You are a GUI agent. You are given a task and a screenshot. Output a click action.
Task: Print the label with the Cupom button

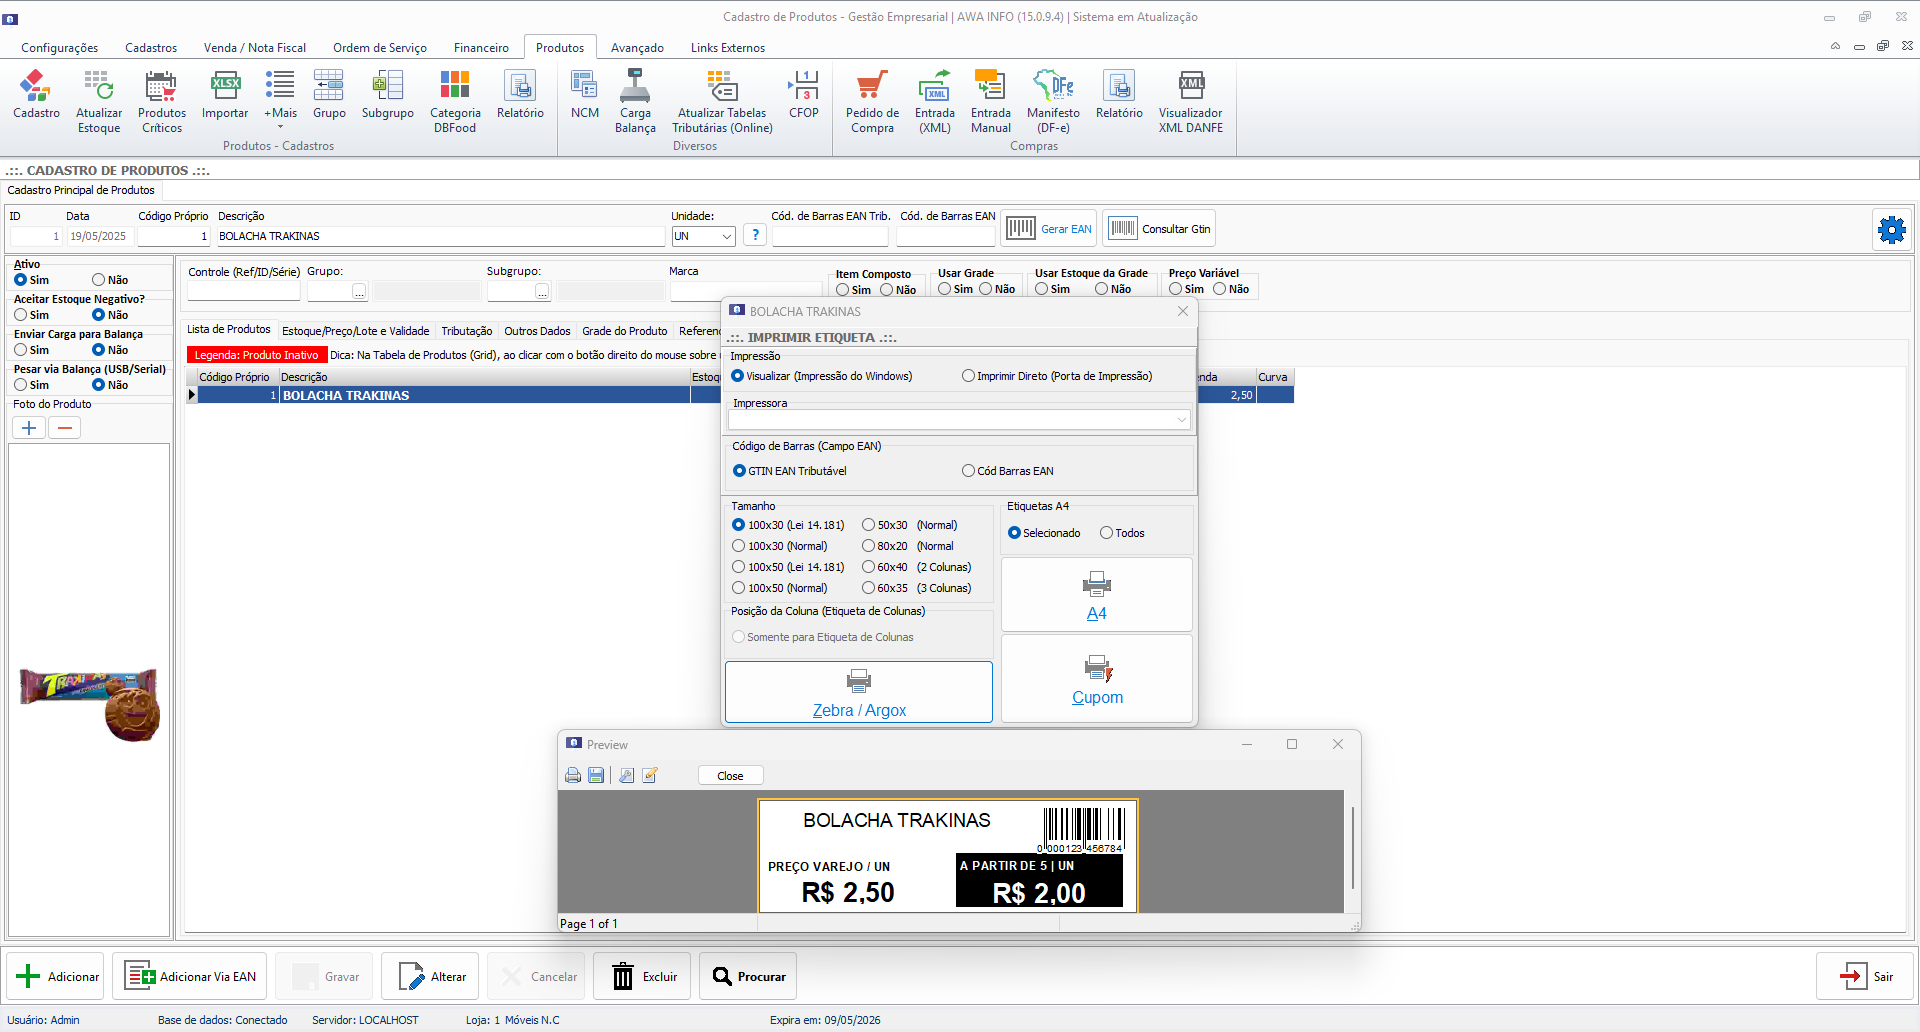(x=1097, y=679)
